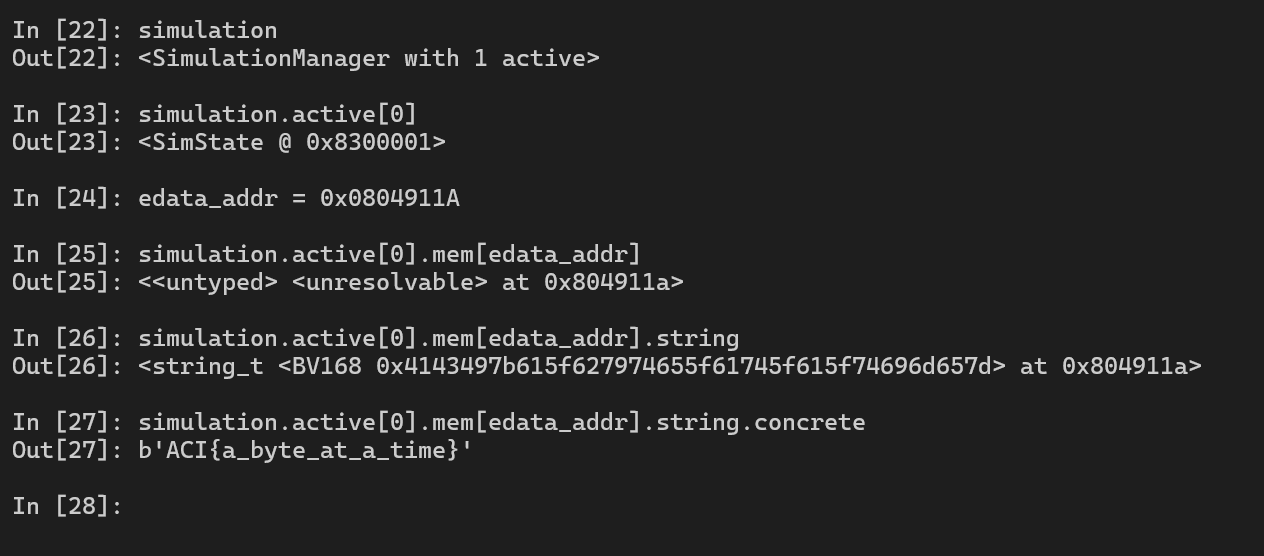Click the mem[edata_addr] text in In [25]

[537, 254]
